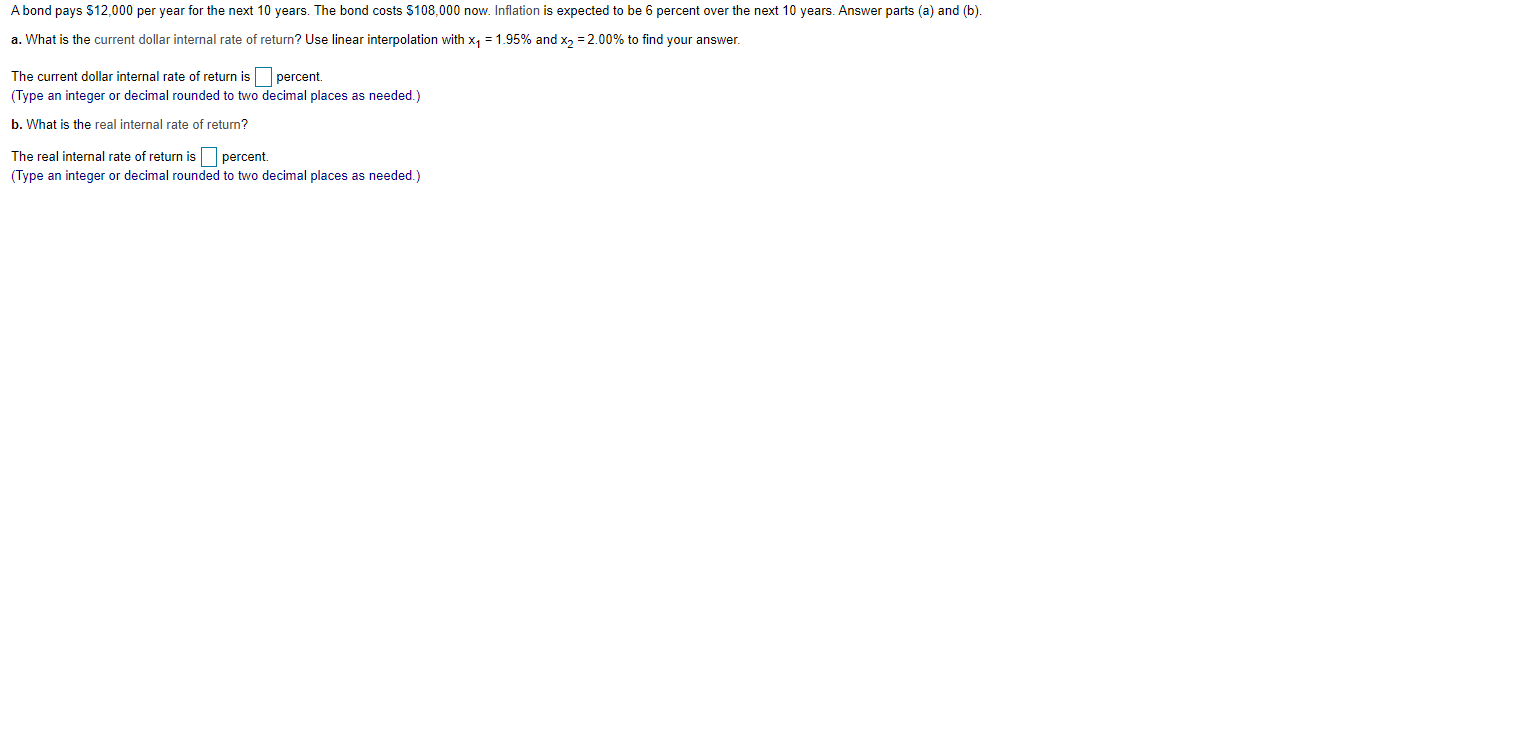The height and width of the screenshot is (749, 1540).
Task: Click the current dollar internal rate answer box
Action: pos(263,77)
